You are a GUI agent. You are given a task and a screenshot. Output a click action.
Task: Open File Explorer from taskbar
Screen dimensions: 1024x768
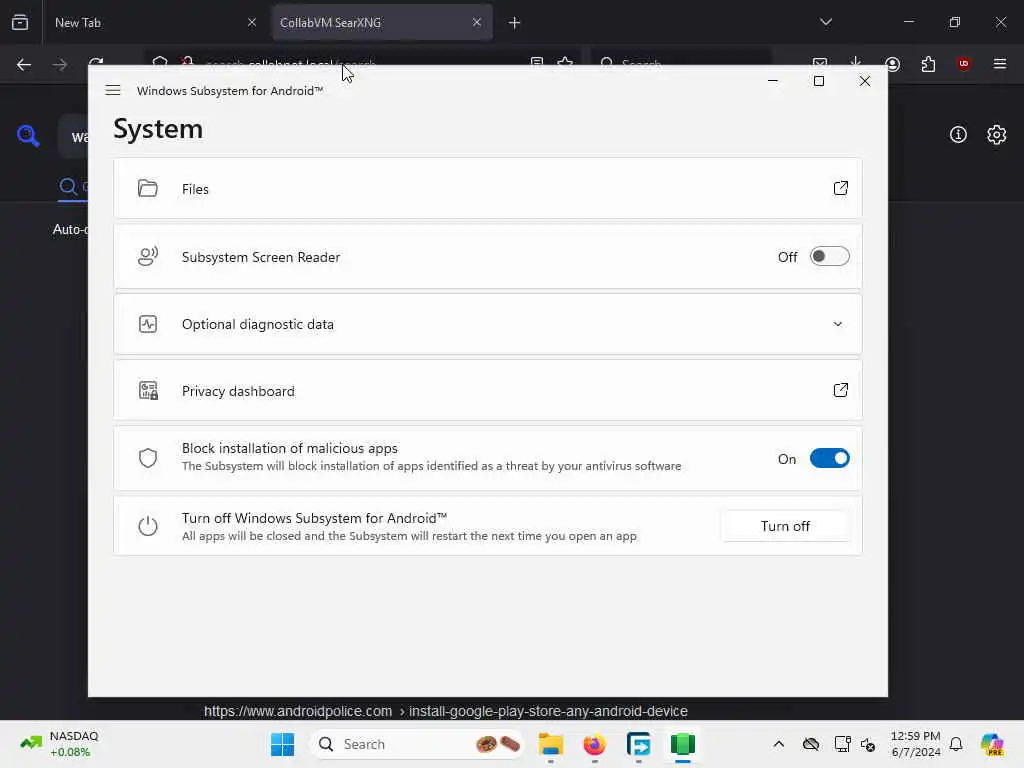pyautogui.click(x=551, y=744)
